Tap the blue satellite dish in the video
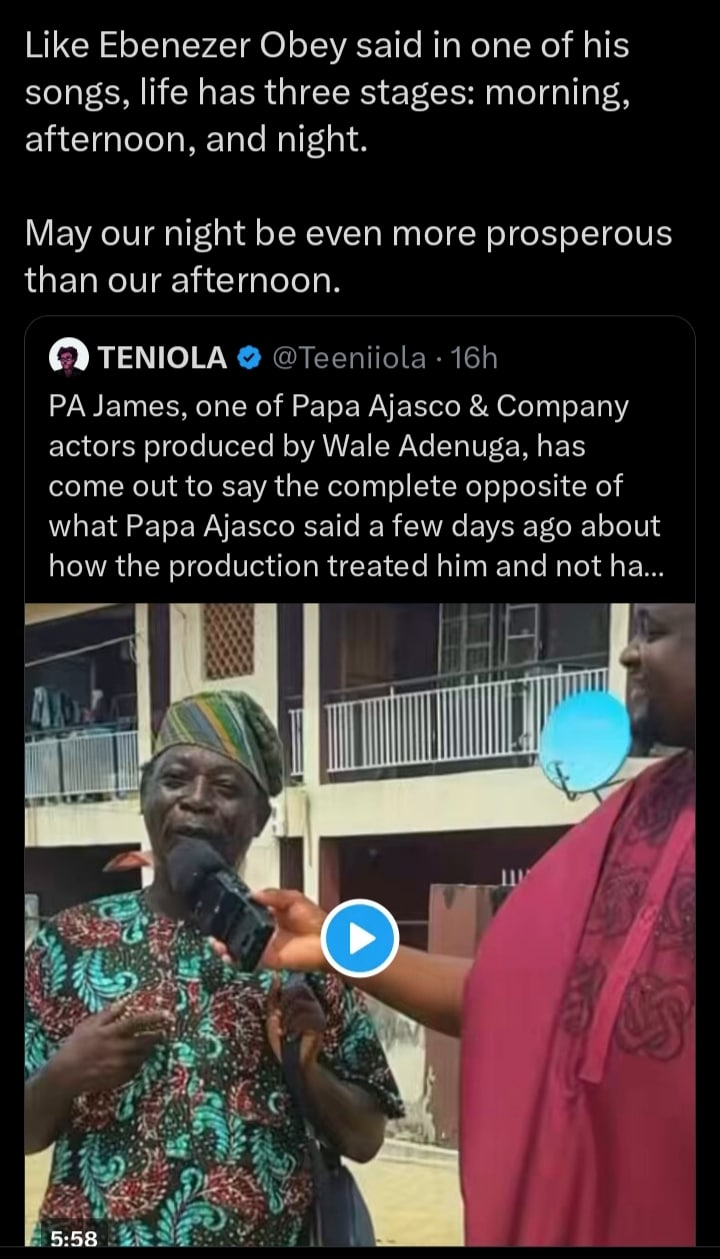 click(586, 739)
